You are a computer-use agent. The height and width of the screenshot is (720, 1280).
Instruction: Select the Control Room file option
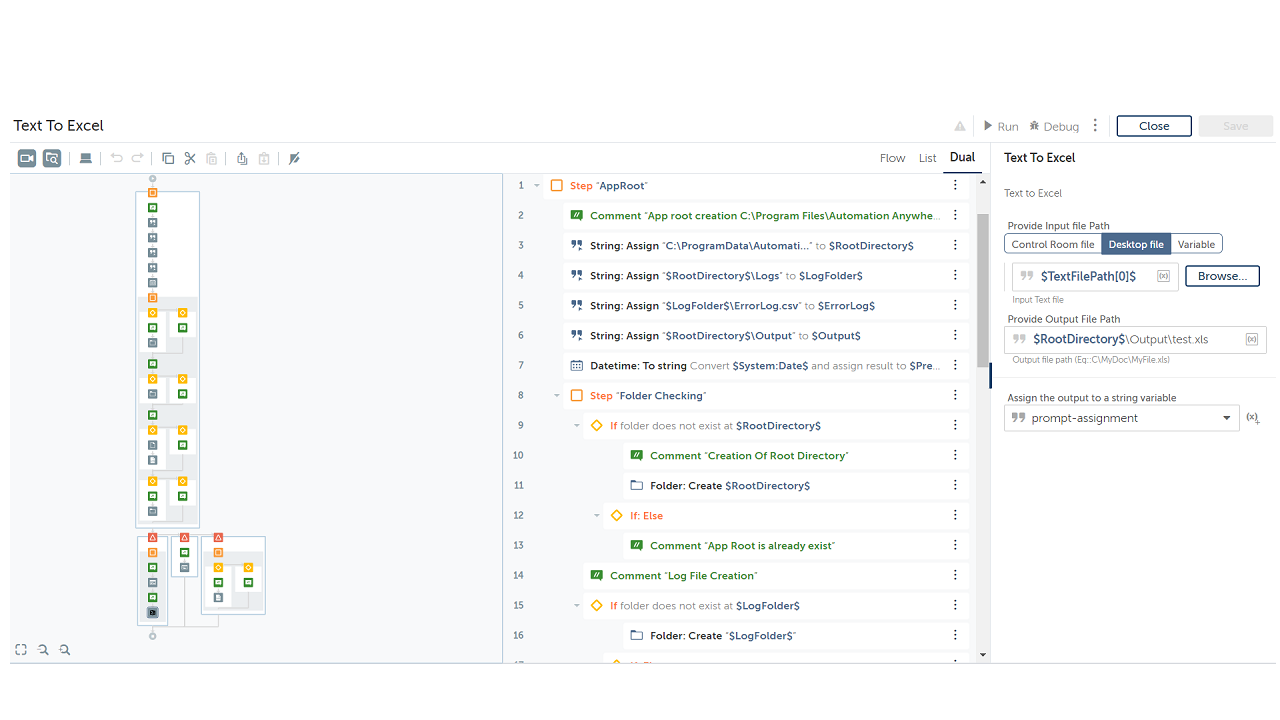coord(1052,244)
